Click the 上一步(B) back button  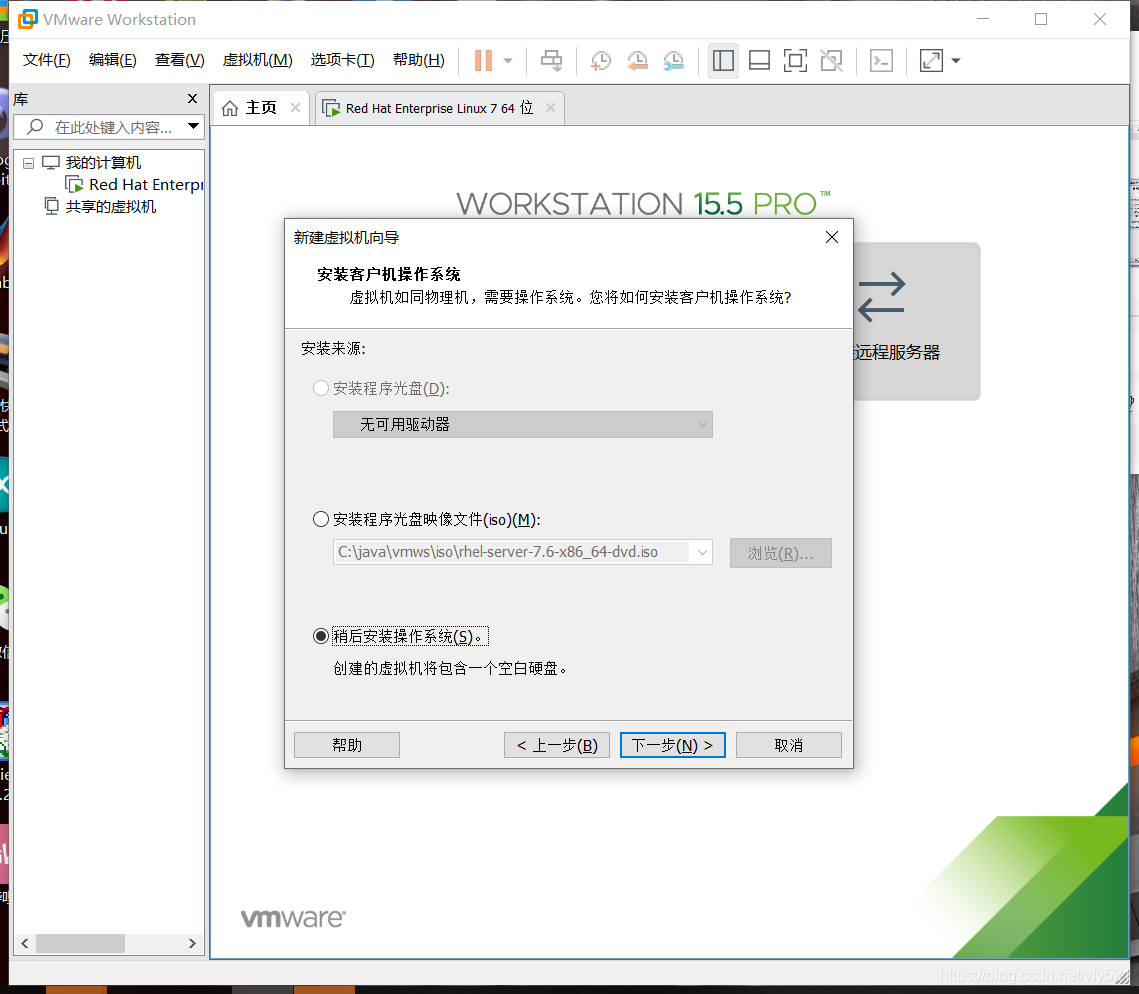pyautogui.click(x=556, y=745)
